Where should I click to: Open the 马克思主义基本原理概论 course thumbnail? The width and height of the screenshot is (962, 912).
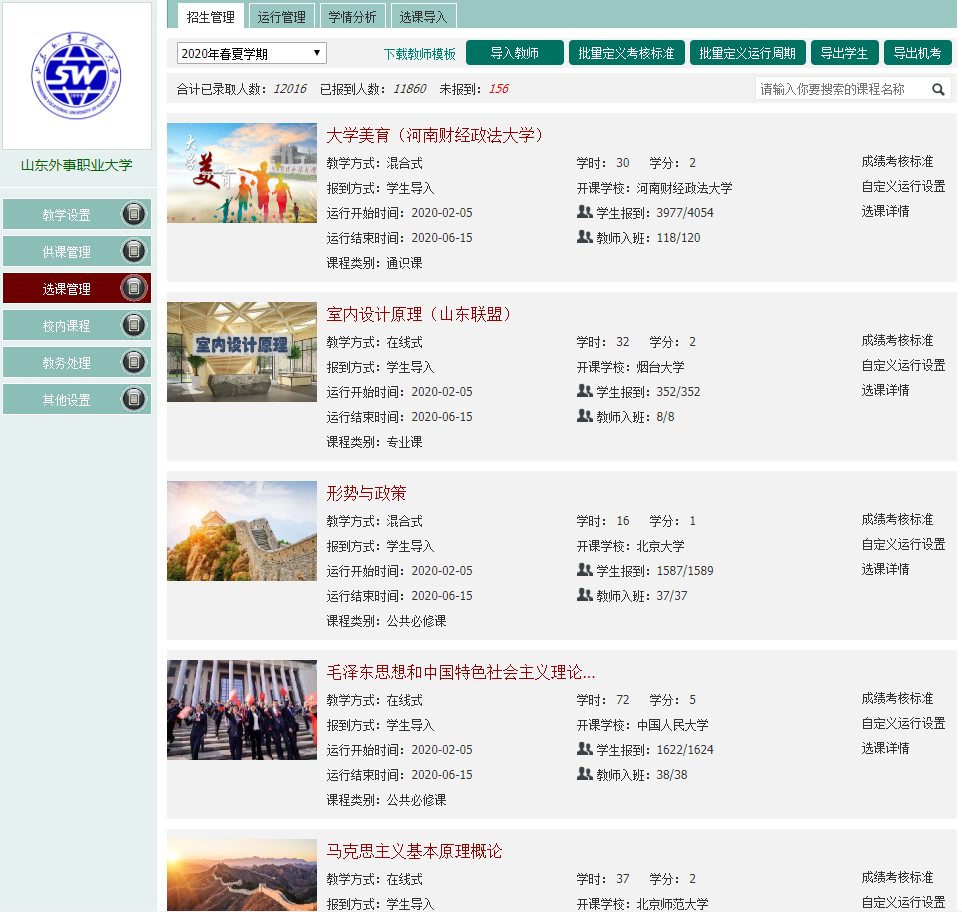pyautogui.click(x=242, y=875)
